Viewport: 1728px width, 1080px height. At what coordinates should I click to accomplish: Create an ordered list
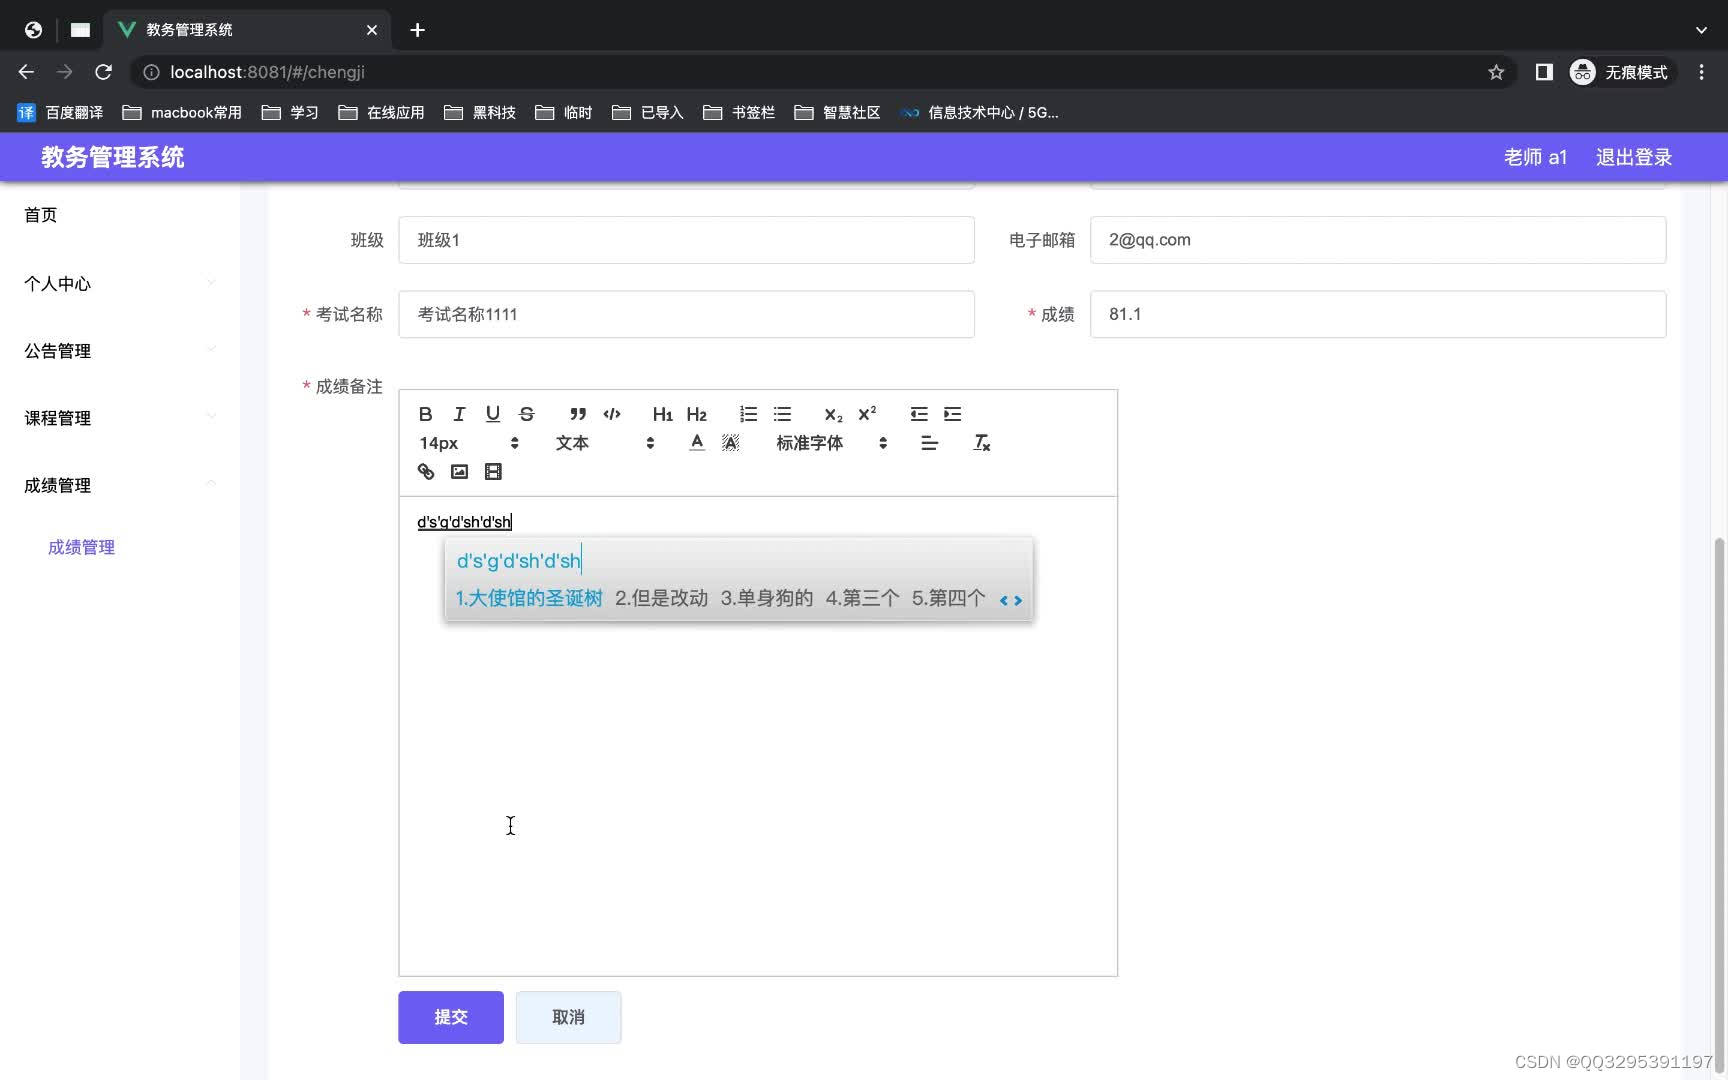click(748, 414)
